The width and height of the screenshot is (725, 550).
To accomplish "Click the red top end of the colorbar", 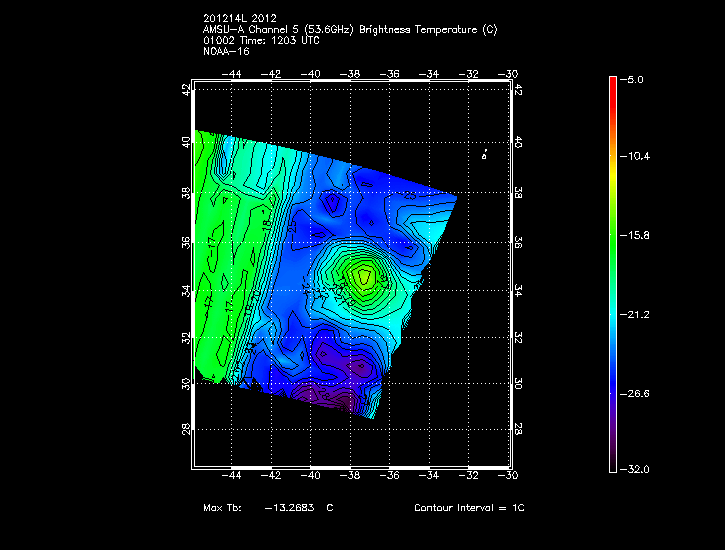I will [x=612, y=84].
